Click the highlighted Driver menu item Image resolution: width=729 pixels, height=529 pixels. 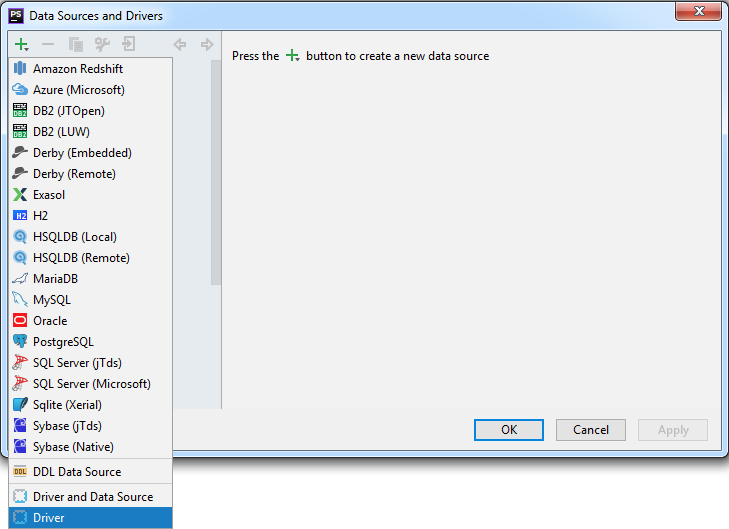click(49, 518)
